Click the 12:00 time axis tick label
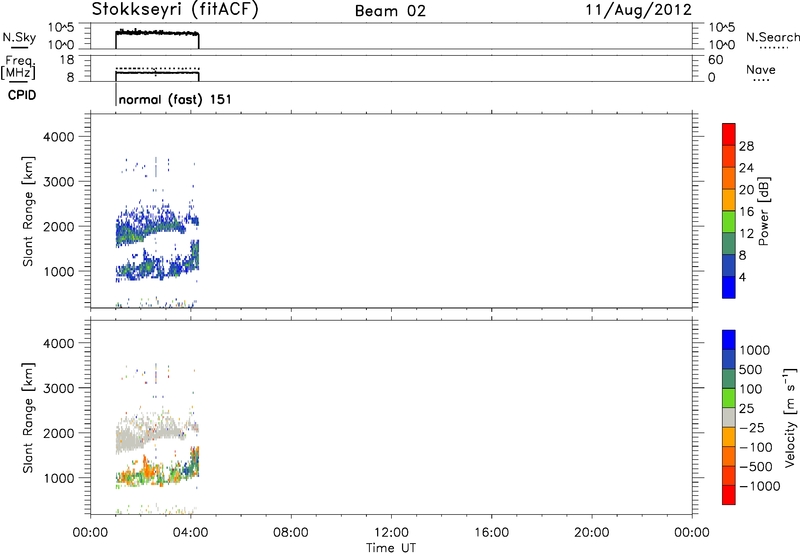Image resolution: width=800 pixels, height=554 pixels. pyautogui.click(x=391, y=533)
